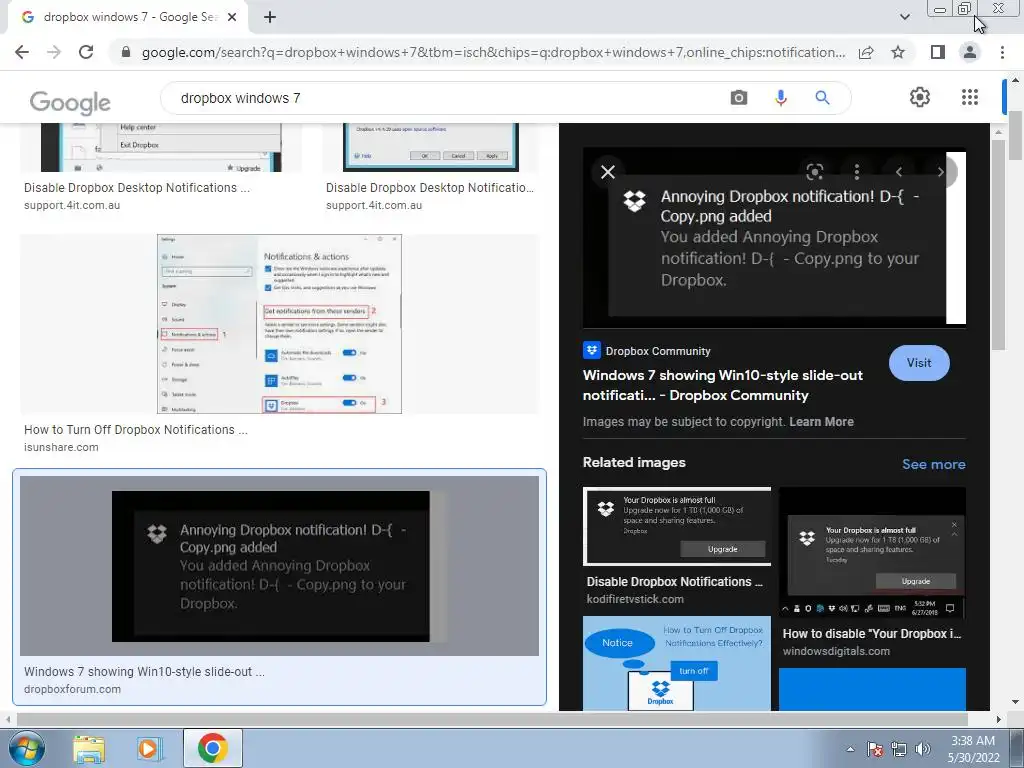Open the Dropbox Community source link
This screenshot has height=768, width=1024.
[x=647, y=351]
